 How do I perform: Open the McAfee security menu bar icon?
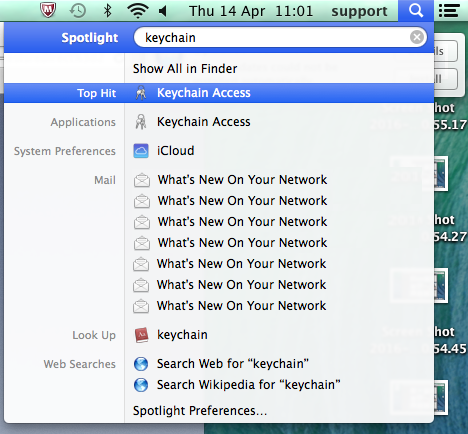[x=48, y=10]
